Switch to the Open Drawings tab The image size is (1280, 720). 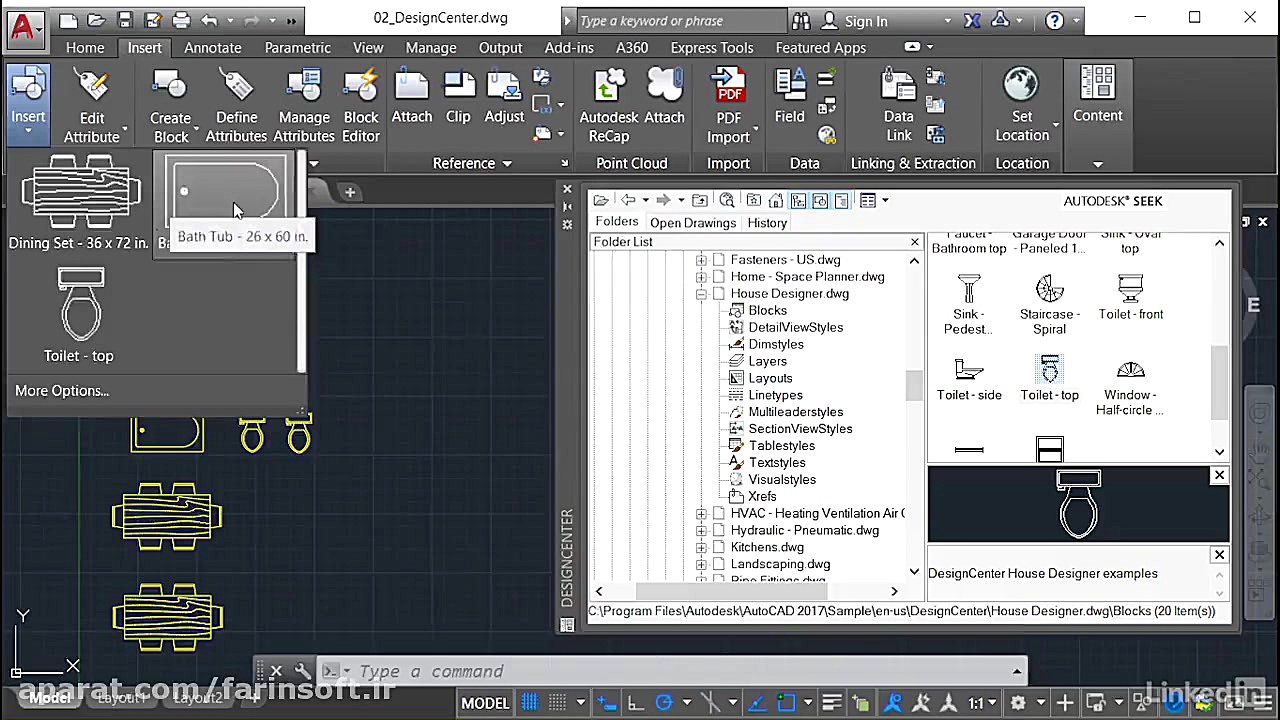click(692, 223)
